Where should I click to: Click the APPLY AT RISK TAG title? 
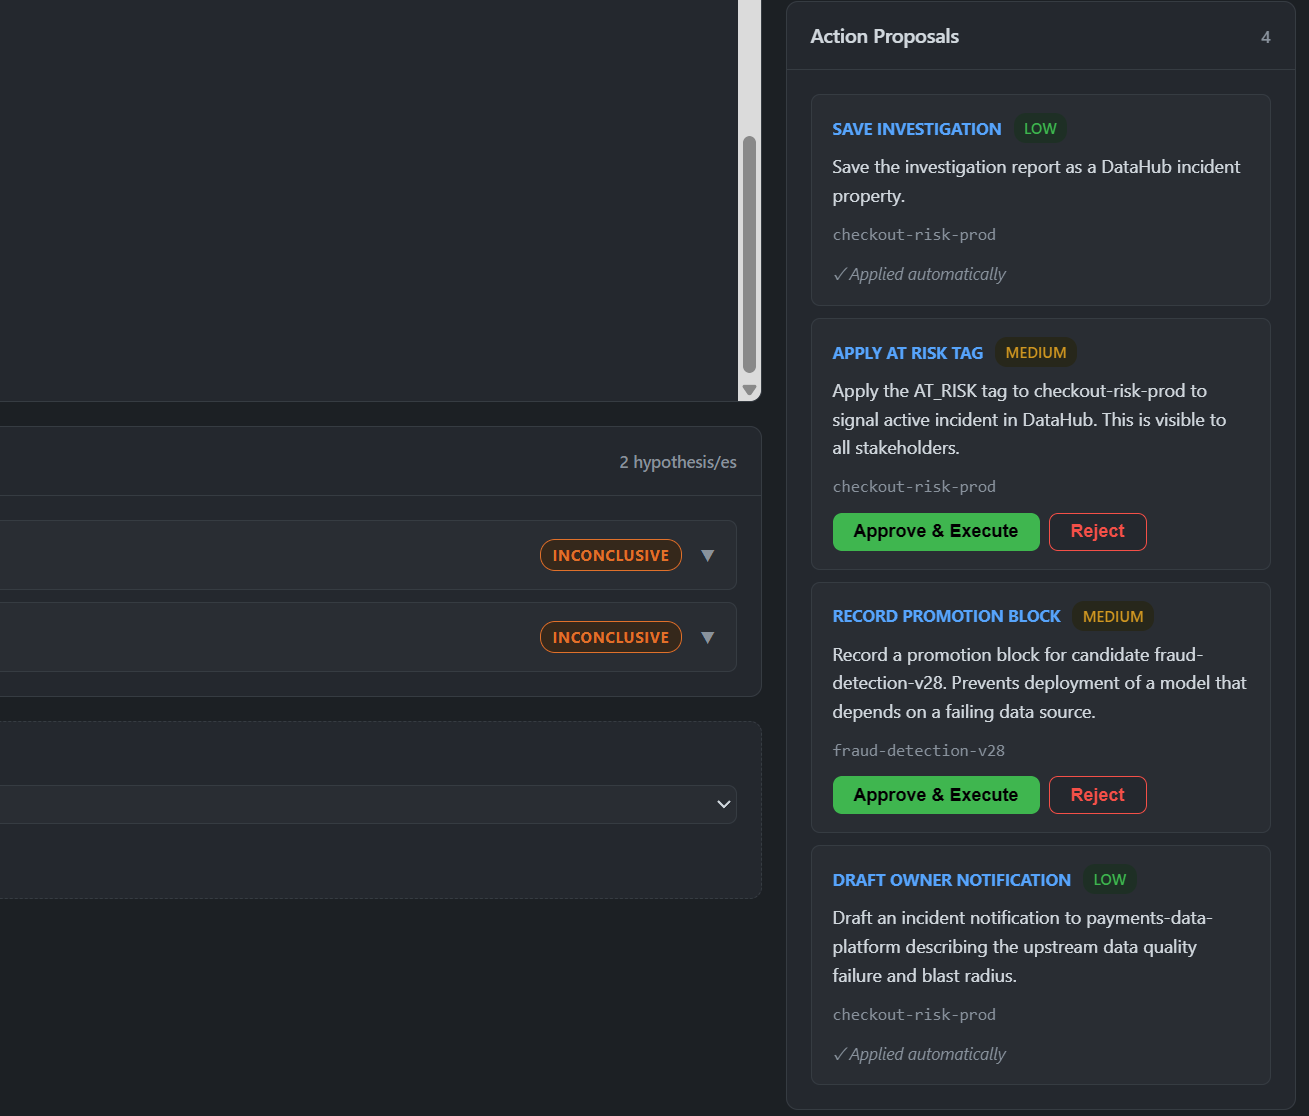click(908, 353)
